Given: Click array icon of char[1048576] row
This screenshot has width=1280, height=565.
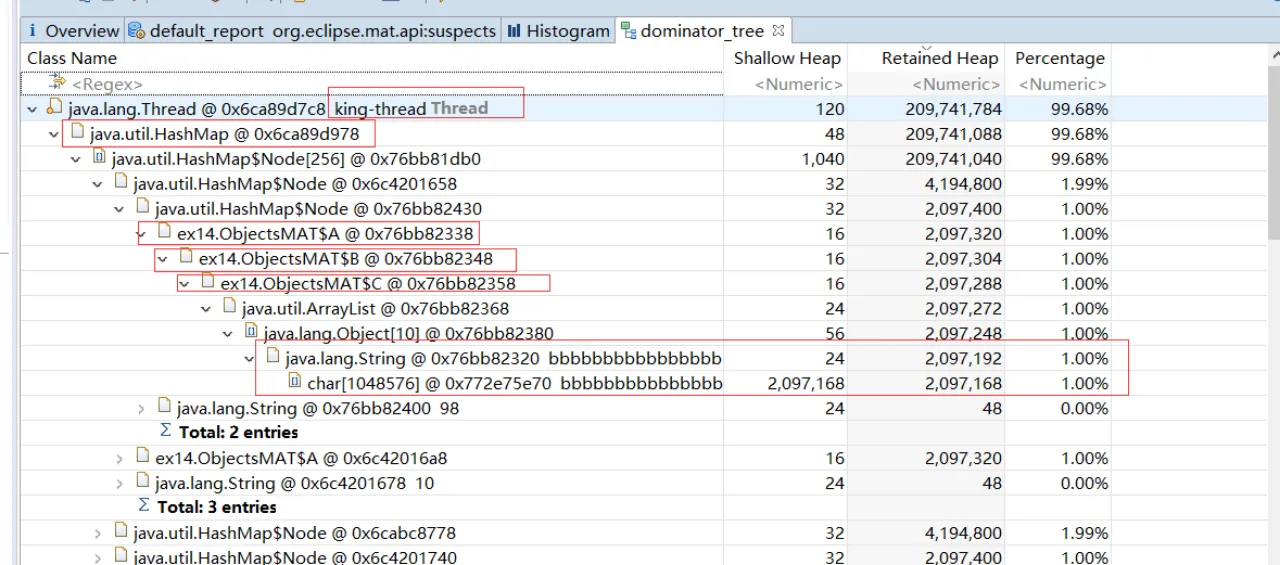Looking at the screenshot, I should point(295,383).
